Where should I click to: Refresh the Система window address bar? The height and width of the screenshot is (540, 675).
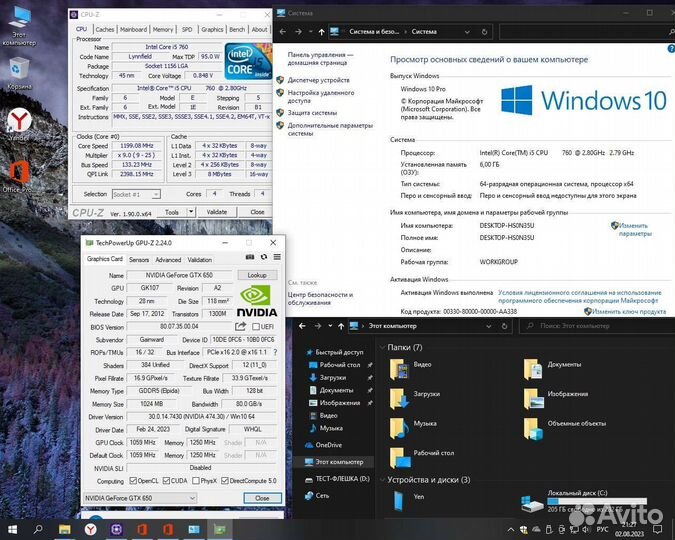point(484,32)
